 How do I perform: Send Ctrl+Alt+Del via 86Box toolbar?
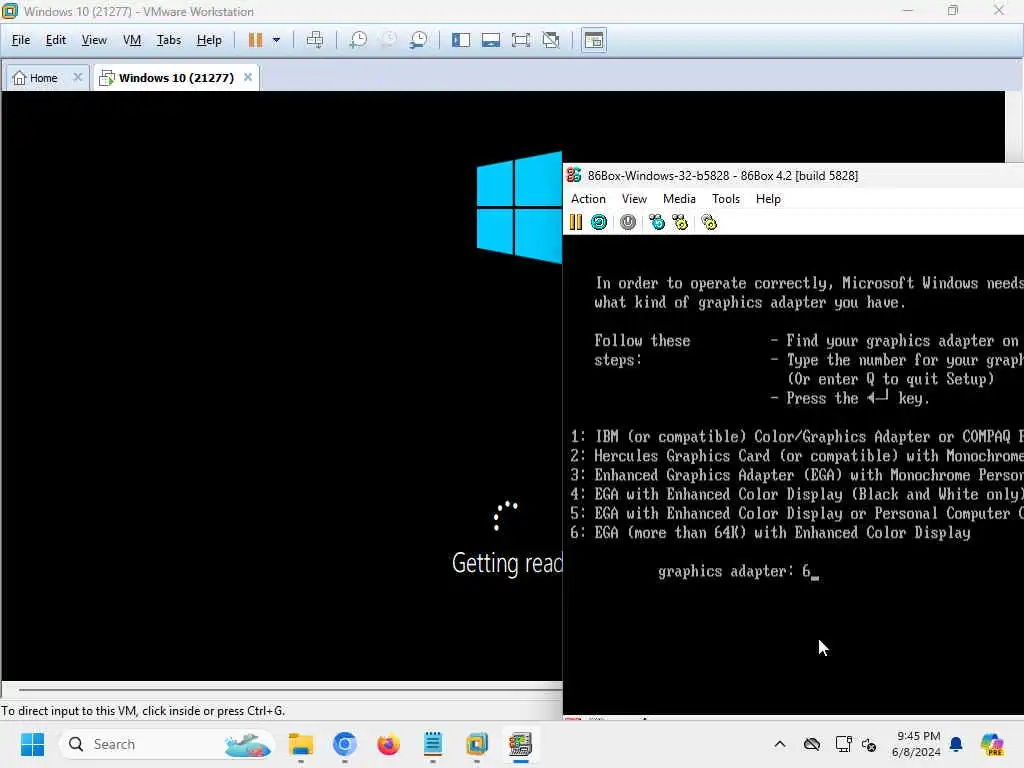[x=656, y=223]
